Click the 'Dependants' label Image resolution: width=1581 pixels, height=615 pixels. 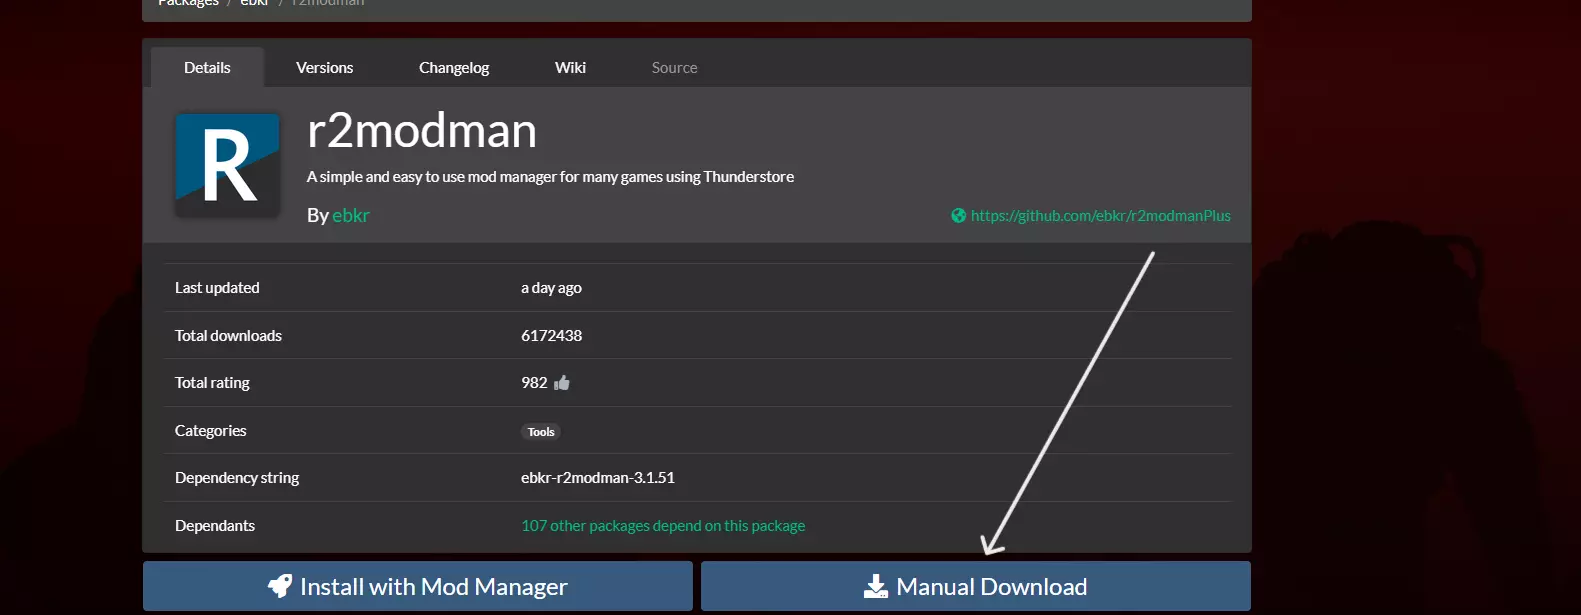pos(215,526)
